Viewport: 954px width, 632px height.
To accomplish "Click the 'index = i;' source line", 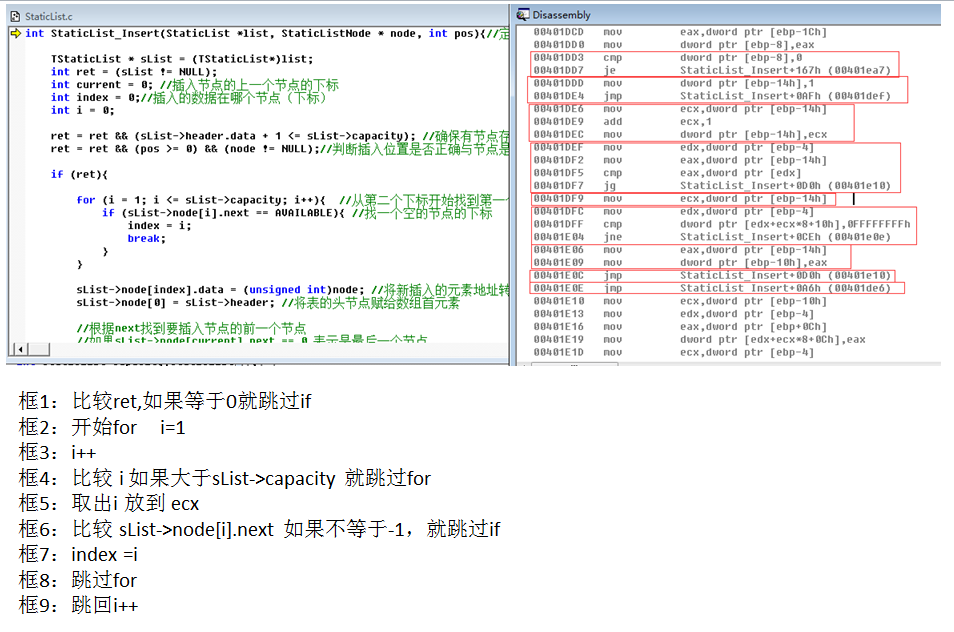I will coord(159,226).
